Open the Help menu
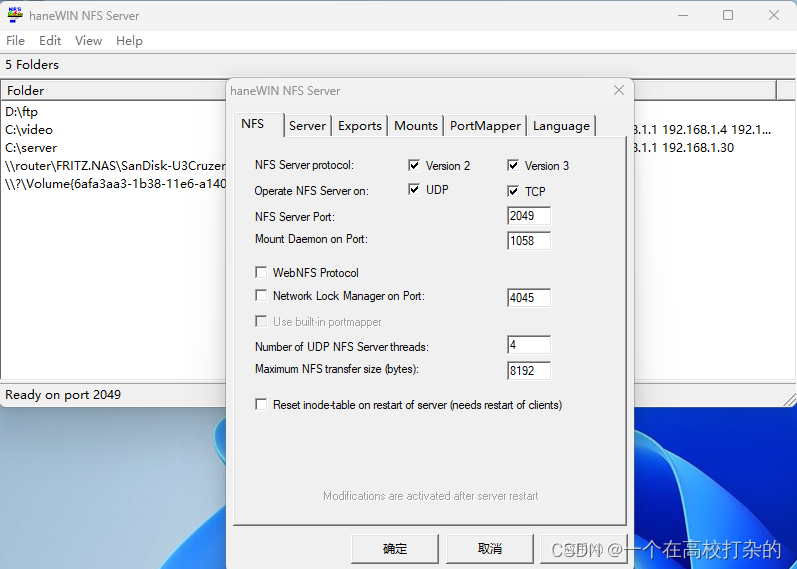797x569 pixels. click(129, 41)
